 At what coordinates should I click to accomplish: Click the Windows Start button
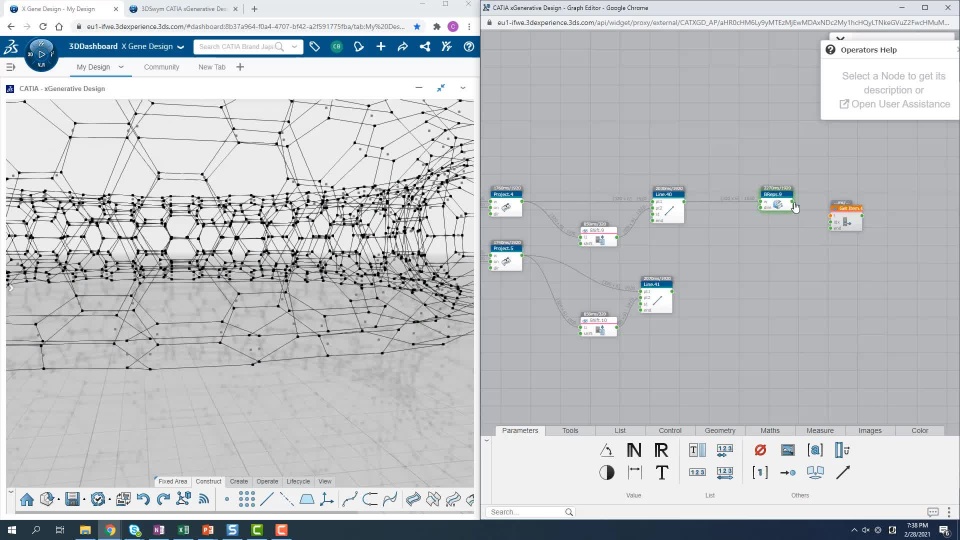coord(12,530)
